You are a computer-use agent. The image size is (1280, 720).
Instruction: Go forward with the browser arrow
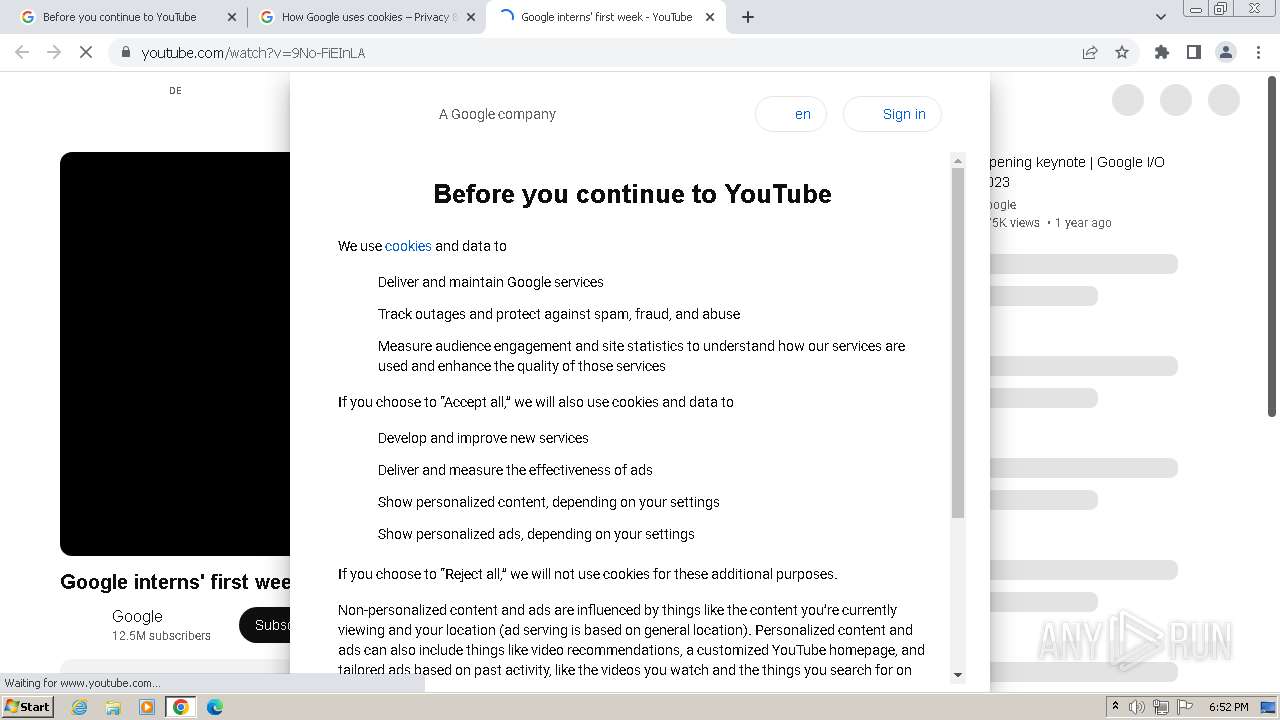pos(54,53)
